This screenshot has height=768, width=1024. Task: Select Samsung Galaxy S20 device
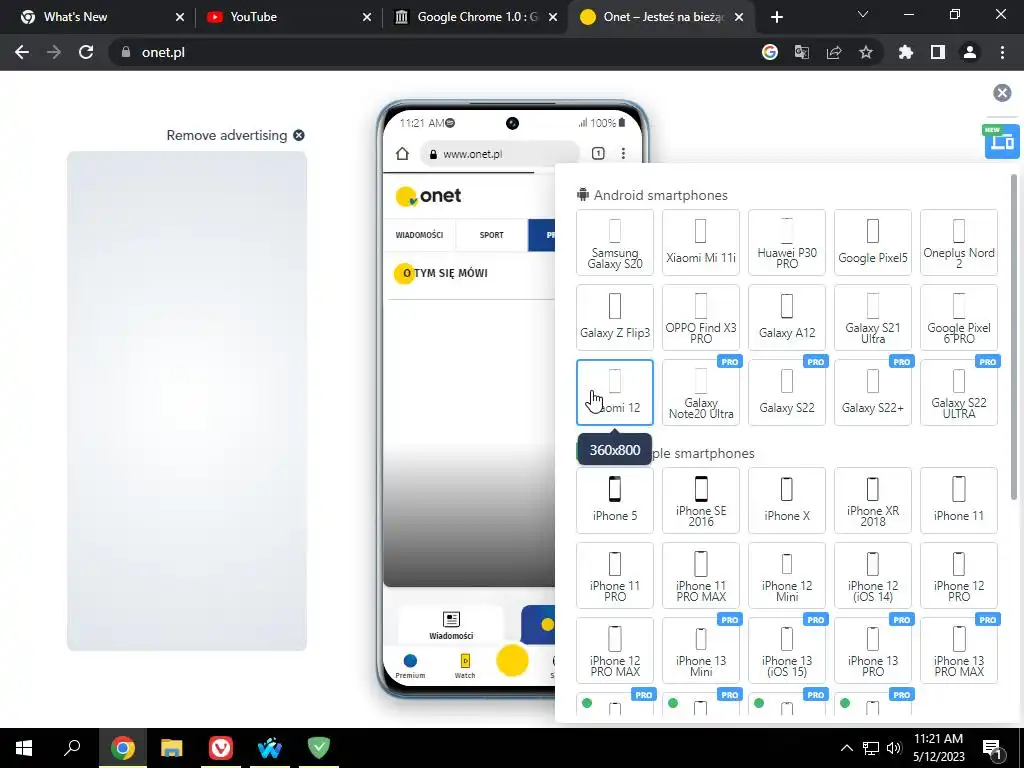615,242
